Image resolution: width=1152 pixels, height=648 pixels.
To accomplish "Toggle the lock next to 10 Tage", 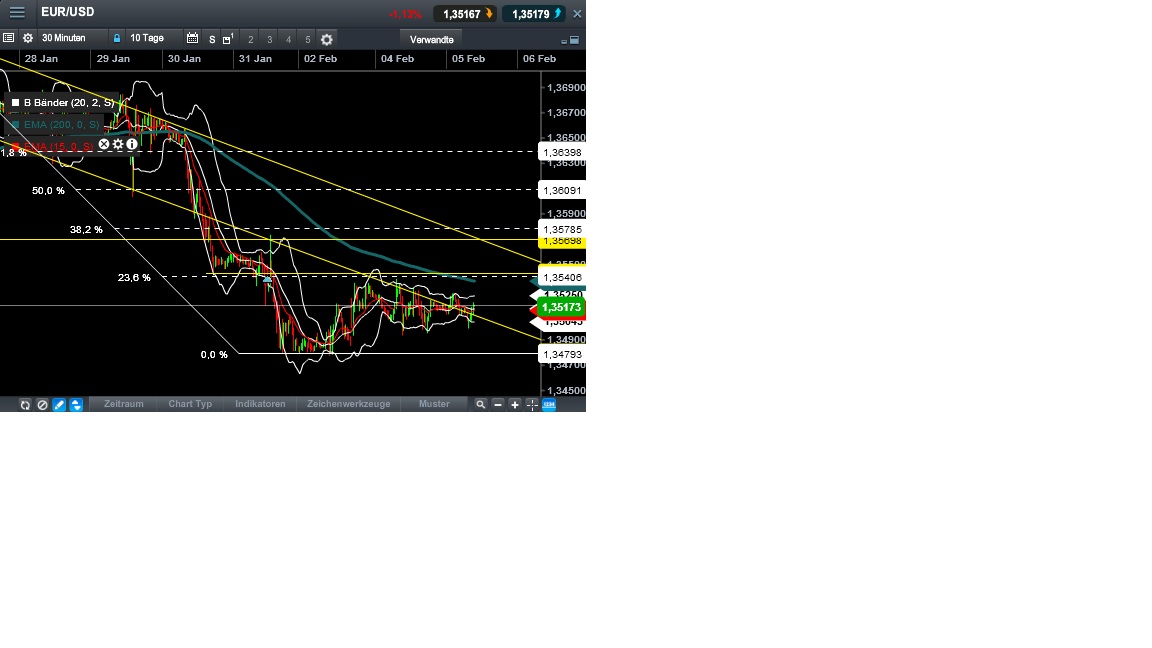I will (x=117, y=38).
